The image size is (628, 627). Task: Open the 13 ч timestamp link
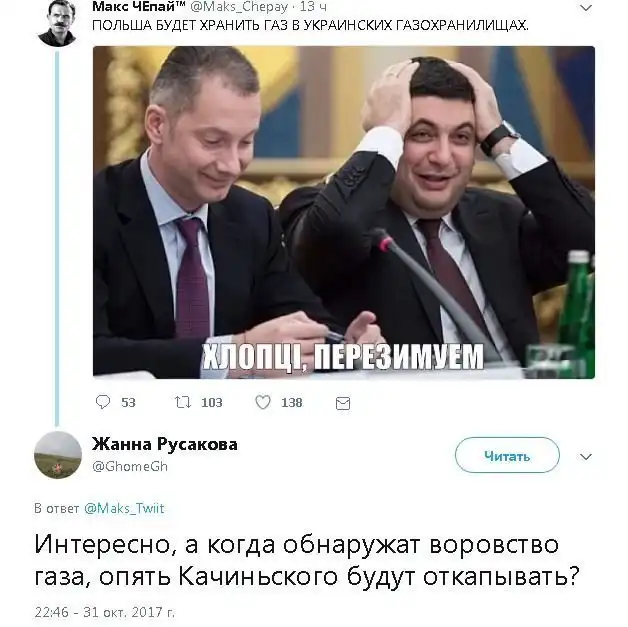(313, 6)
